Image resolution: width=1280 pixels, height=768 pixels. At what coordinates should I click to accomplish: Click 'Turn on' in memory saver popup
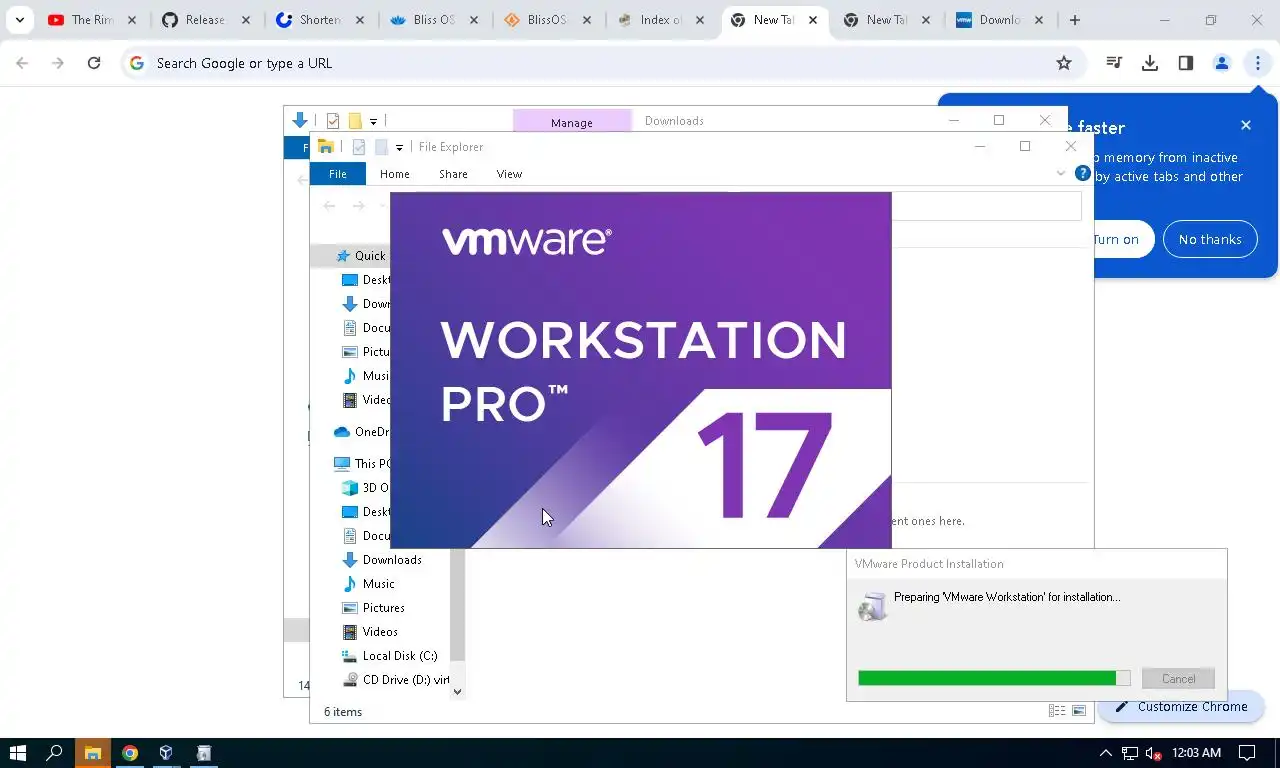click(x=1116, y=239)
